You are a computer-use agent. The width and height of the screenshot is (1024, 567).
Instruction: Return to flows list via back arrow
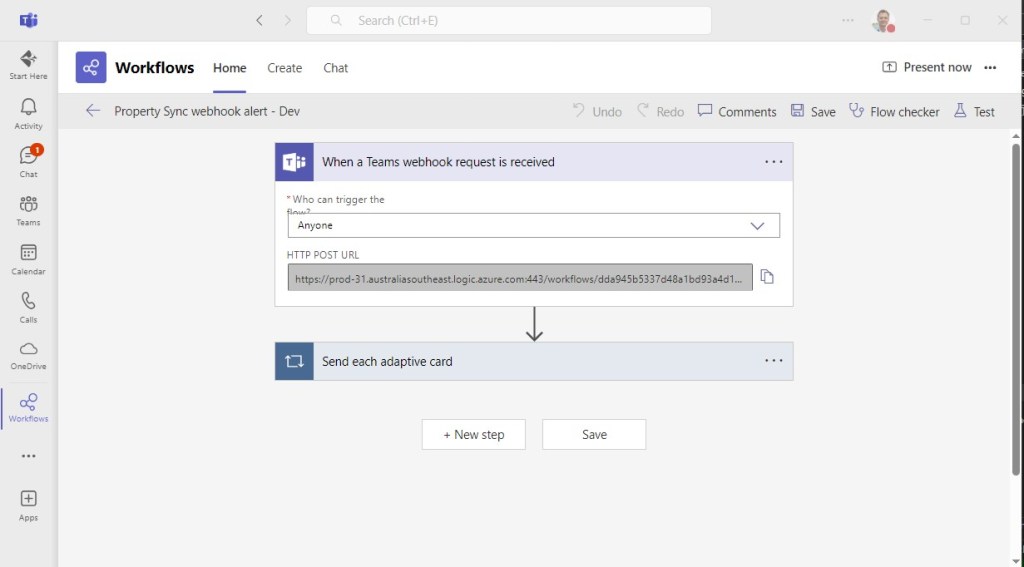point(93,111)
